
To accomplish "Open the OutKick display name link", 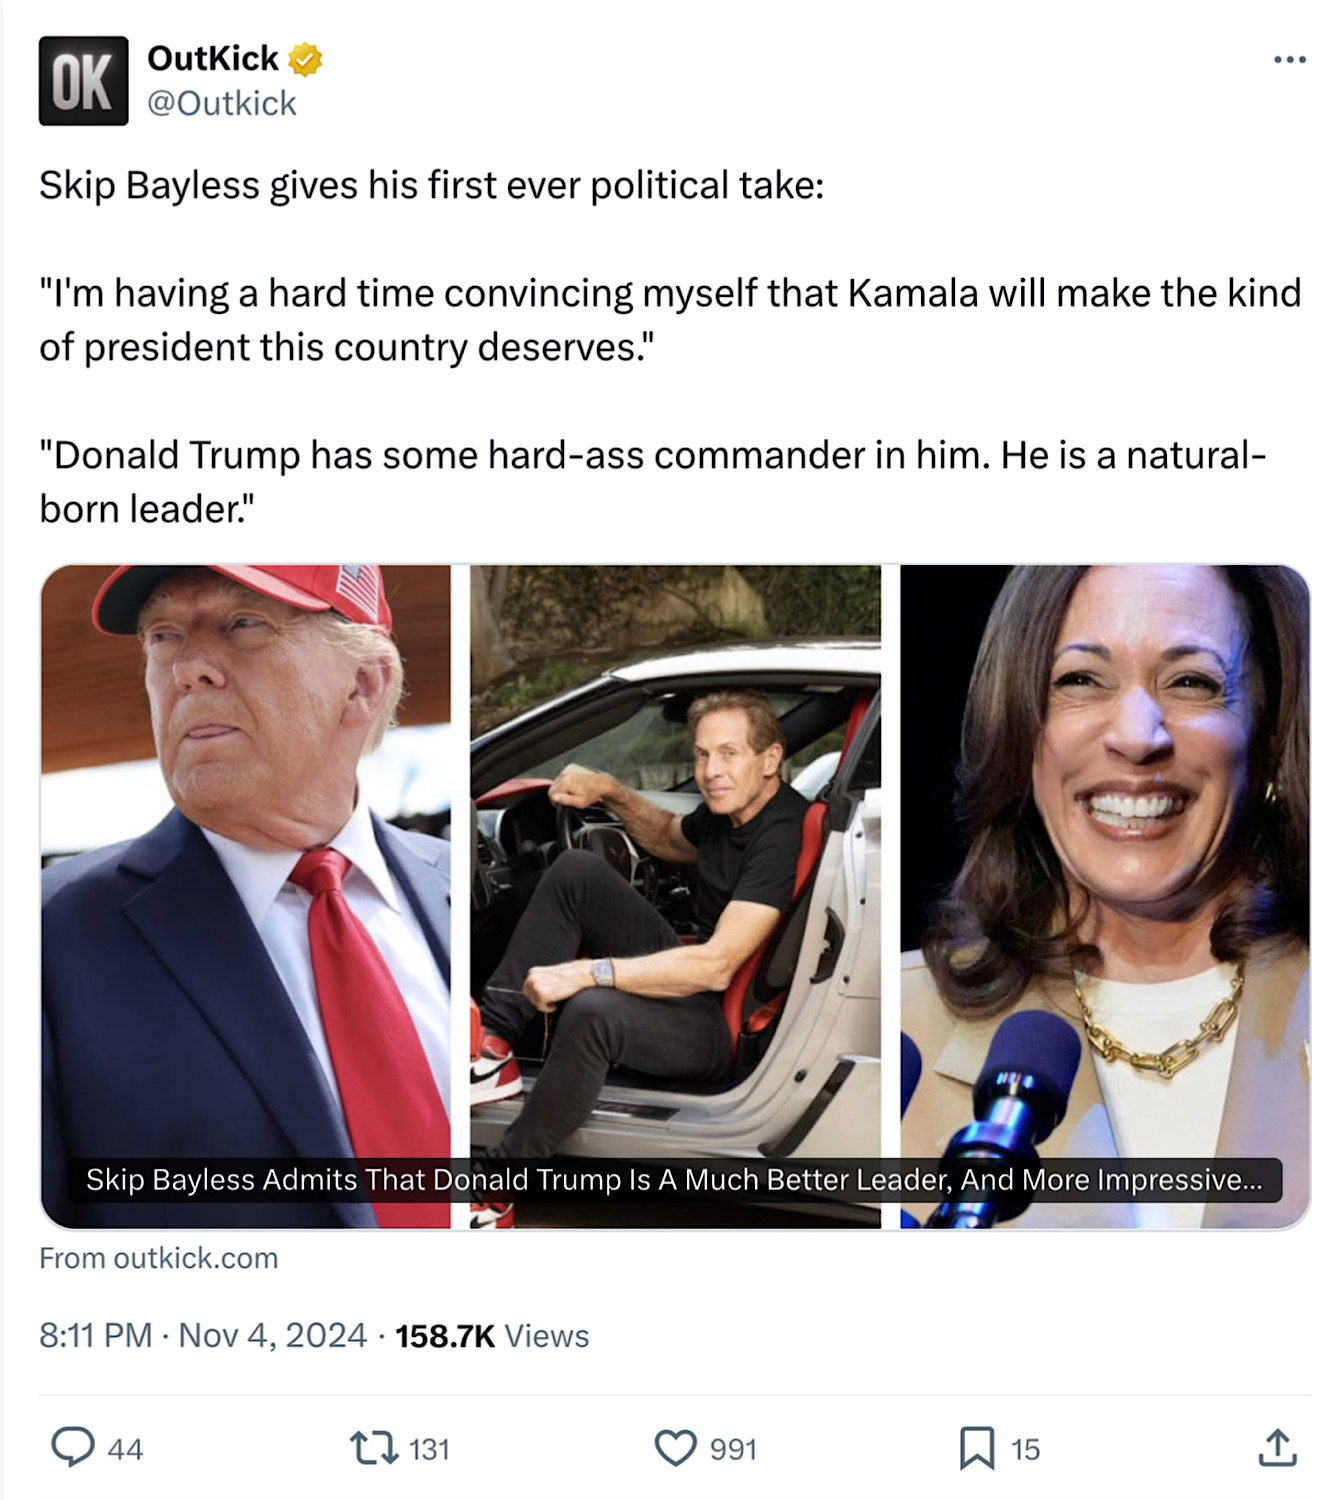I will click(213, 59).
